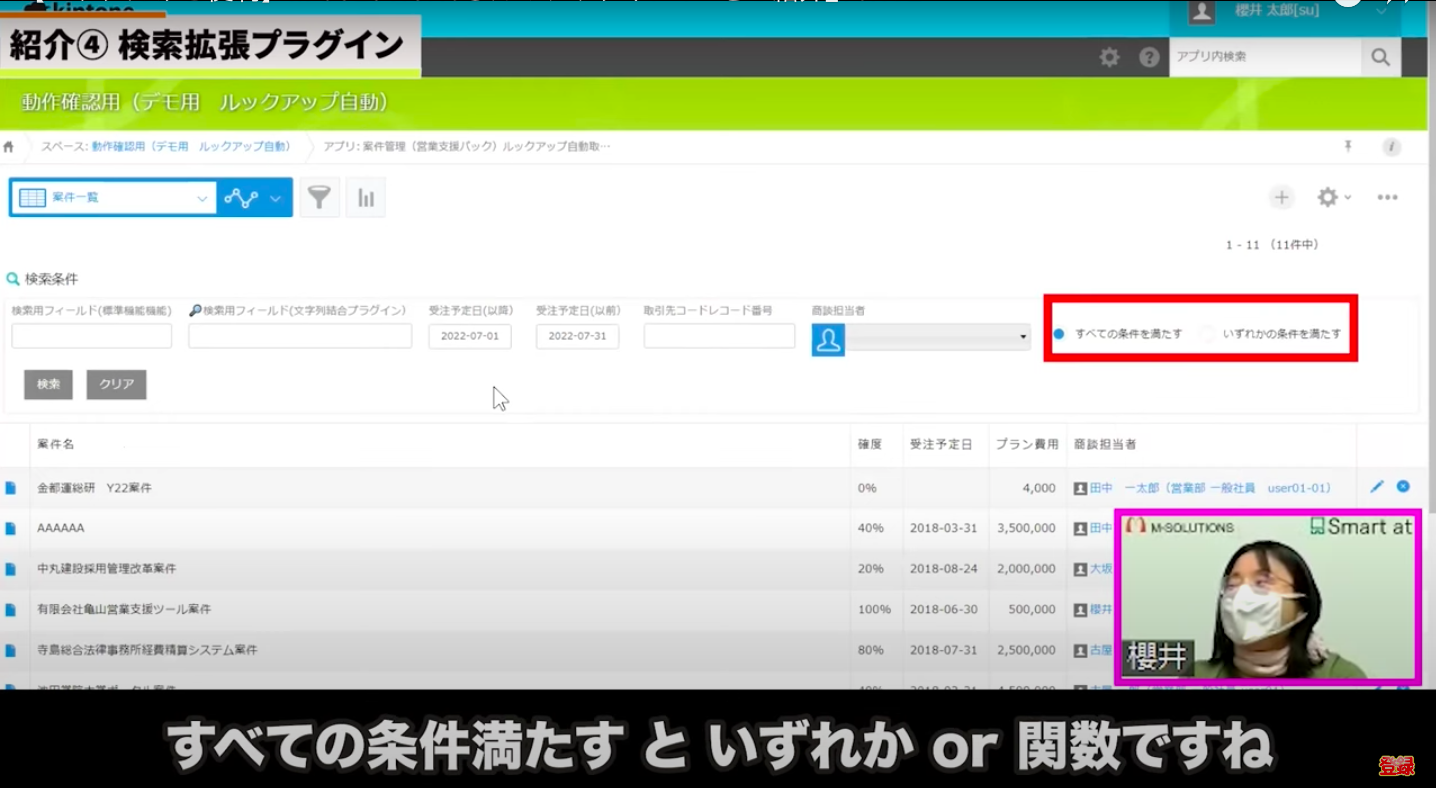Click the クリア clear button
This screenshot has height=788, width=1436.
pyautogui.click(x=116, y=385)
